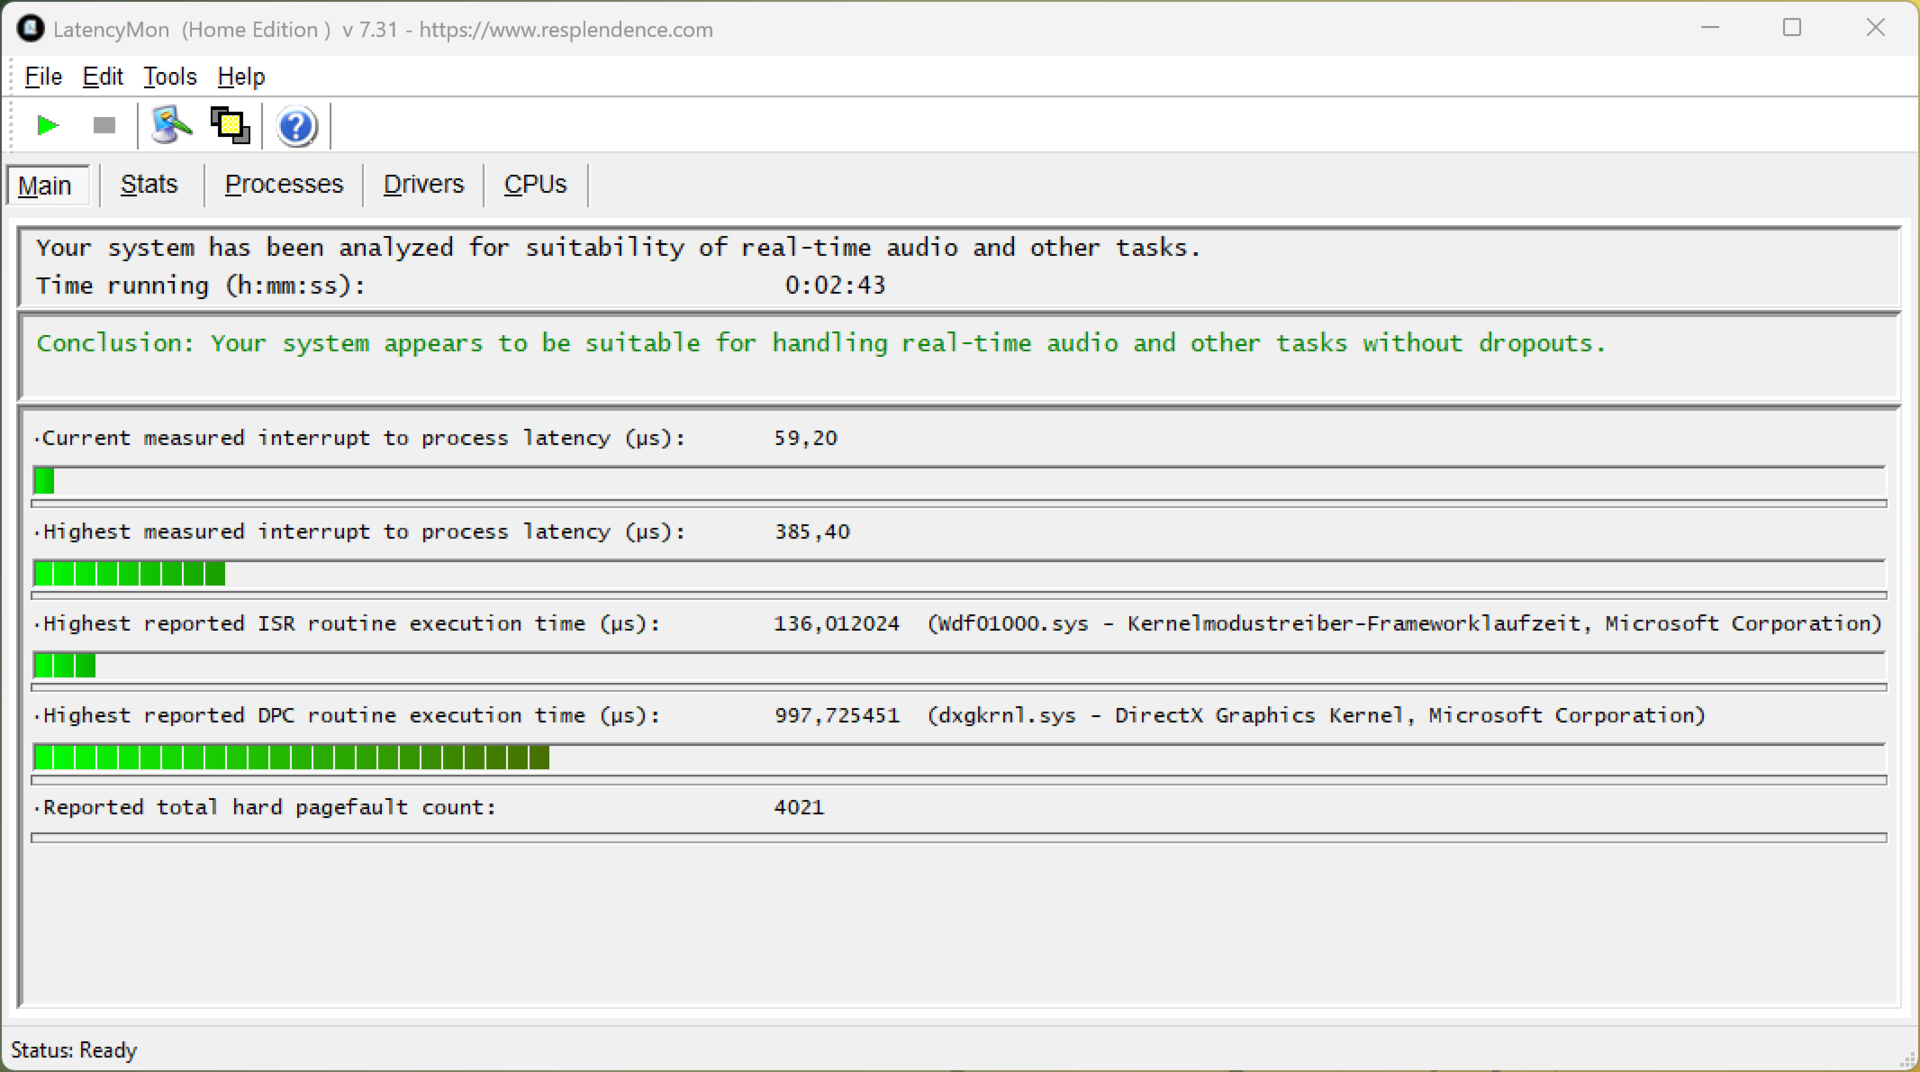Minimize the LatencyMon window

(1710, 28)
